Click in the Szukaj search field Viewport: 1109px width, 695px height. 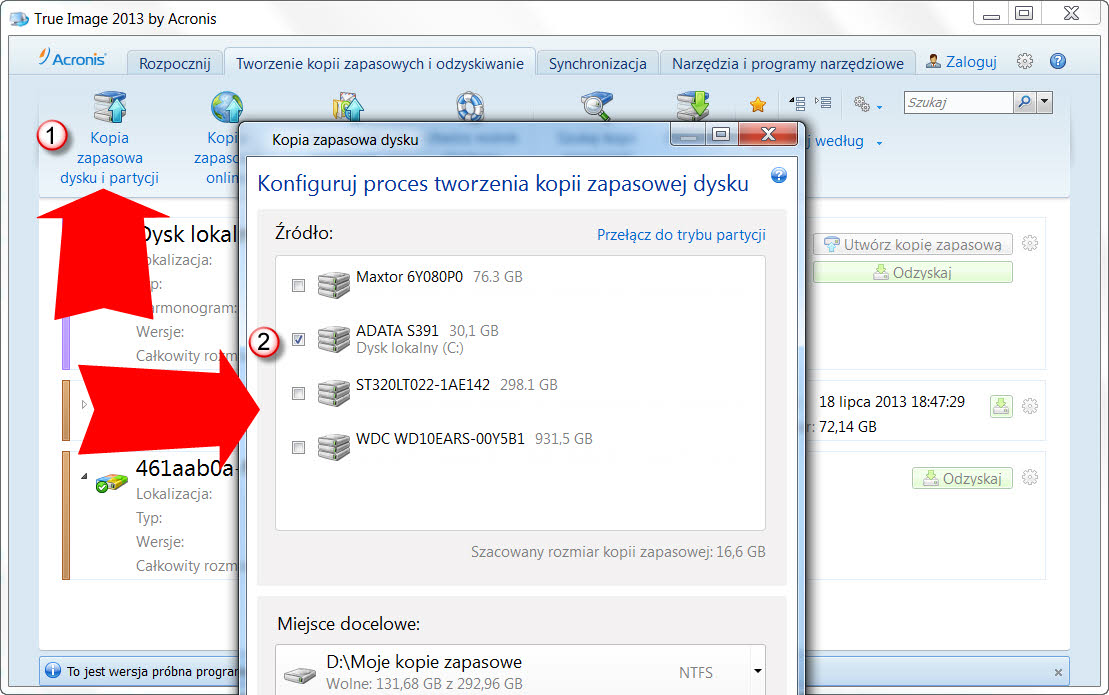958,103
